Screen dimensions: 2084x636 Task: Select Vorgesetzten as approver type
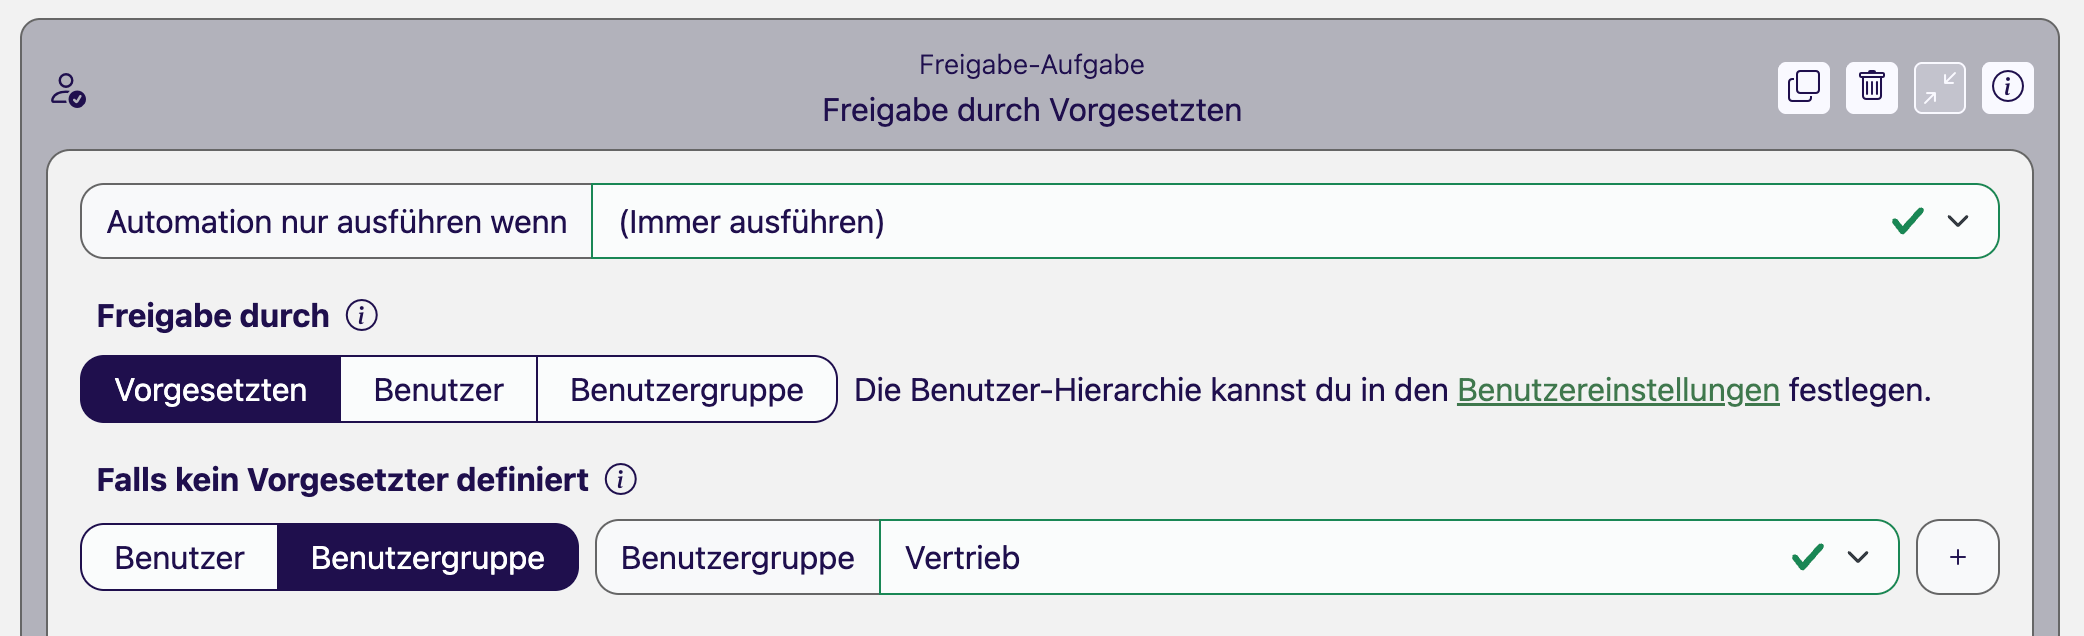pyautogui.click(x=211, y=390)
